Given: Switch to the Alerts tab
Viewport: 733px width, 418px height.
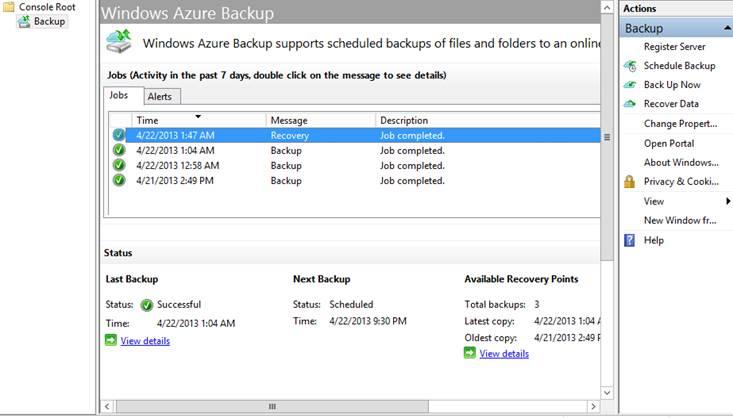Looking at the screenshot, I should (160, 97).
